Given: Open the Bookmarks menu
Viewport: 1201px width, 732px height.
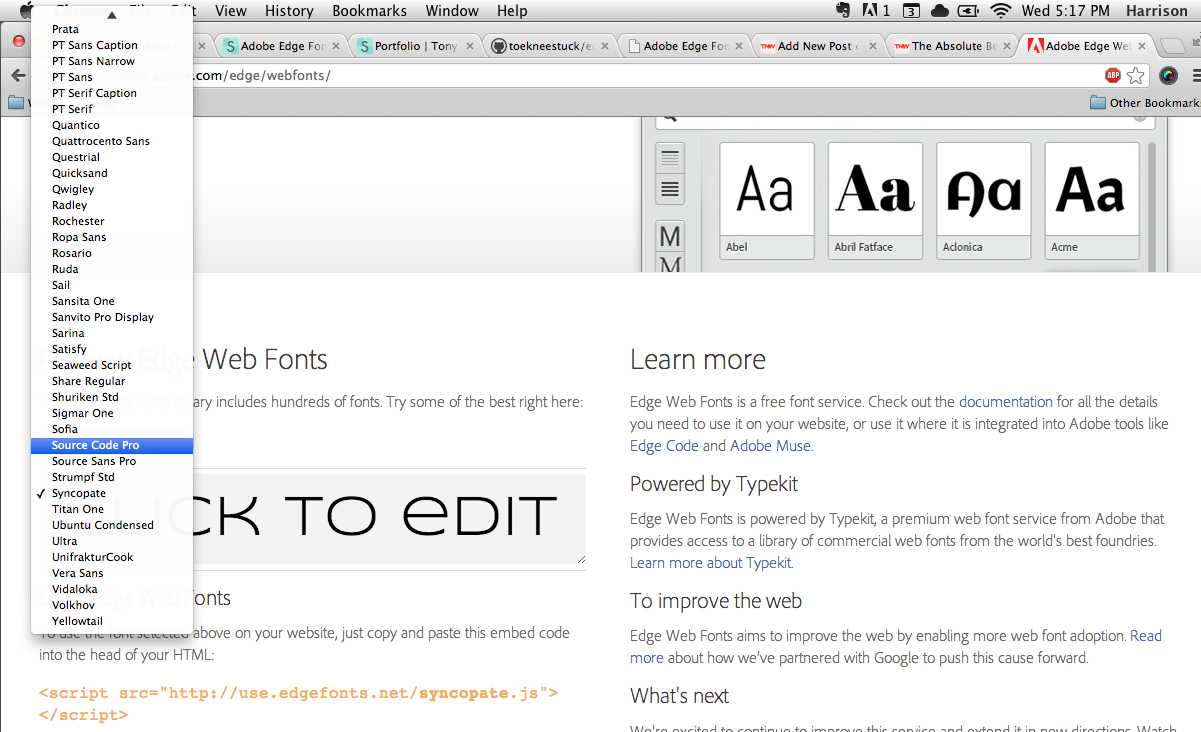Looking at the screenshot, I should pos(369,11).
